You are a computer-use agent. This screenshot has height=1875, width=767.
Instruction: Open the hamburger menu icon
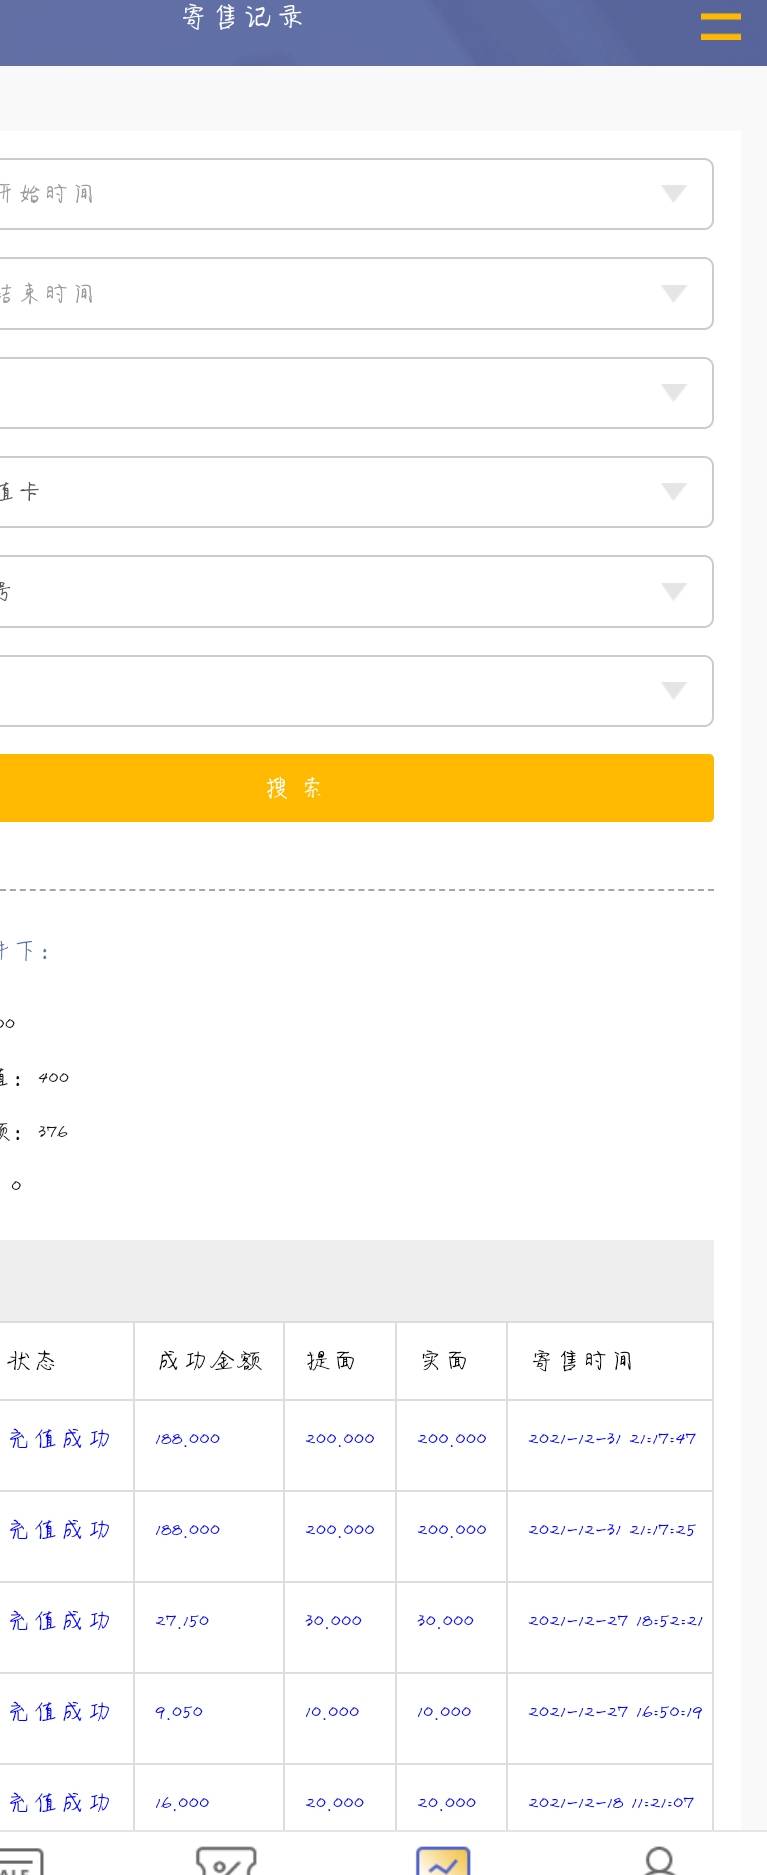click(x=720, y=27)
